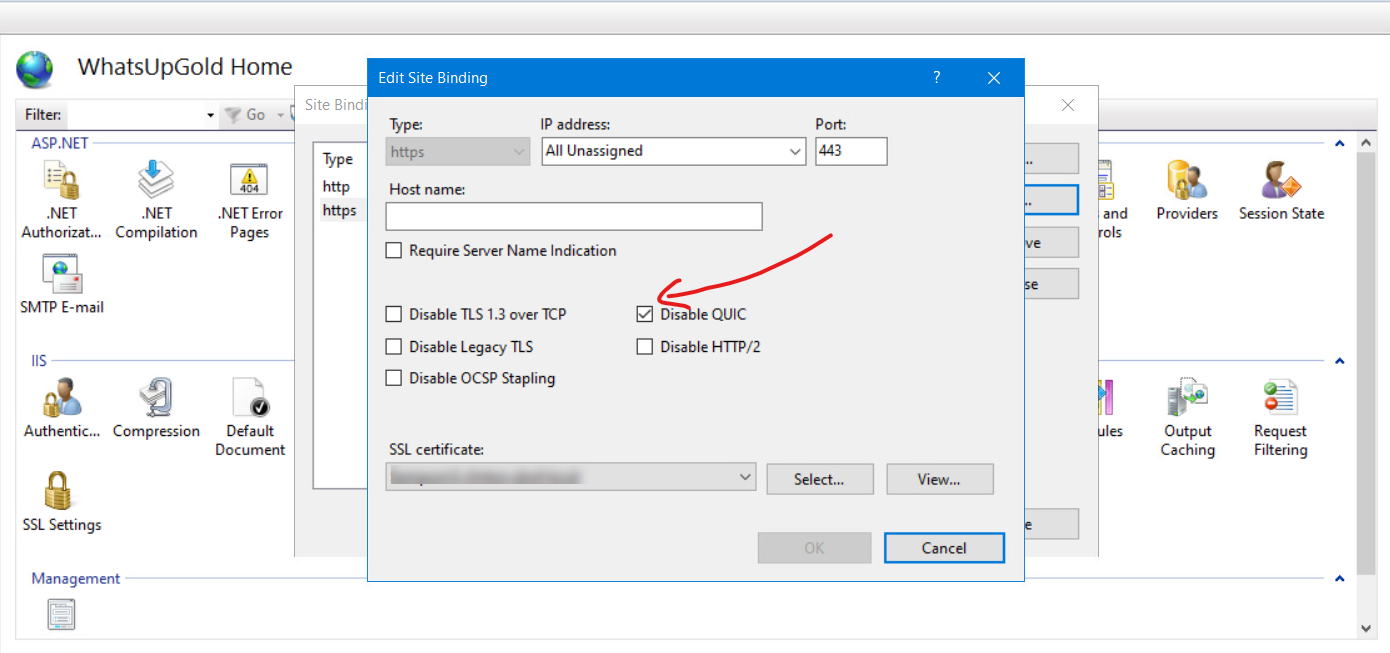Click Select... for SSL certificate
The image size is (1390, 653).
point(820,479)
